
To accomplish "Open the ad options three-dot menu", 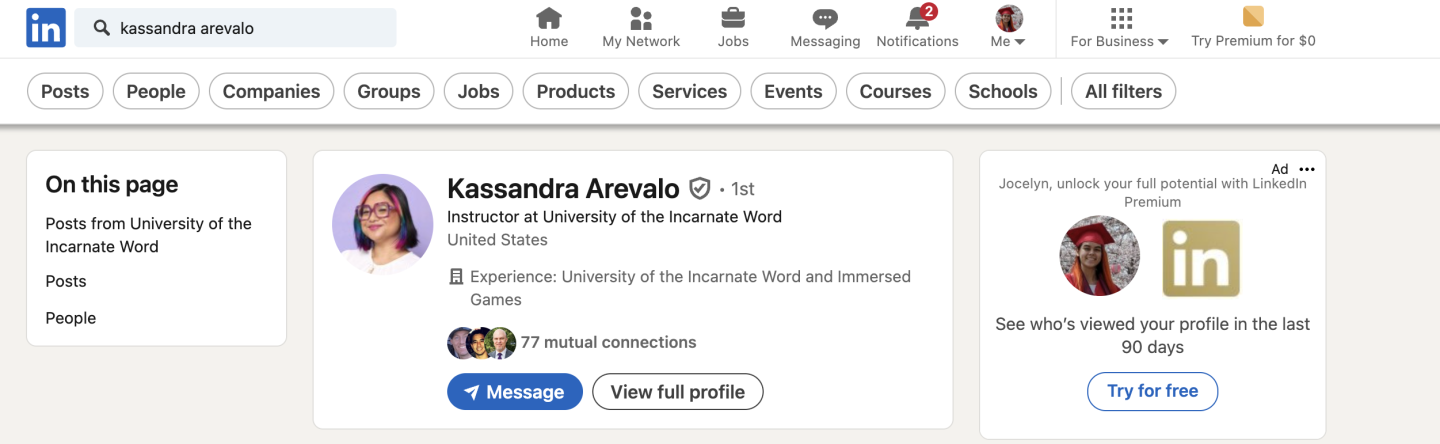I will (1307, 169).
